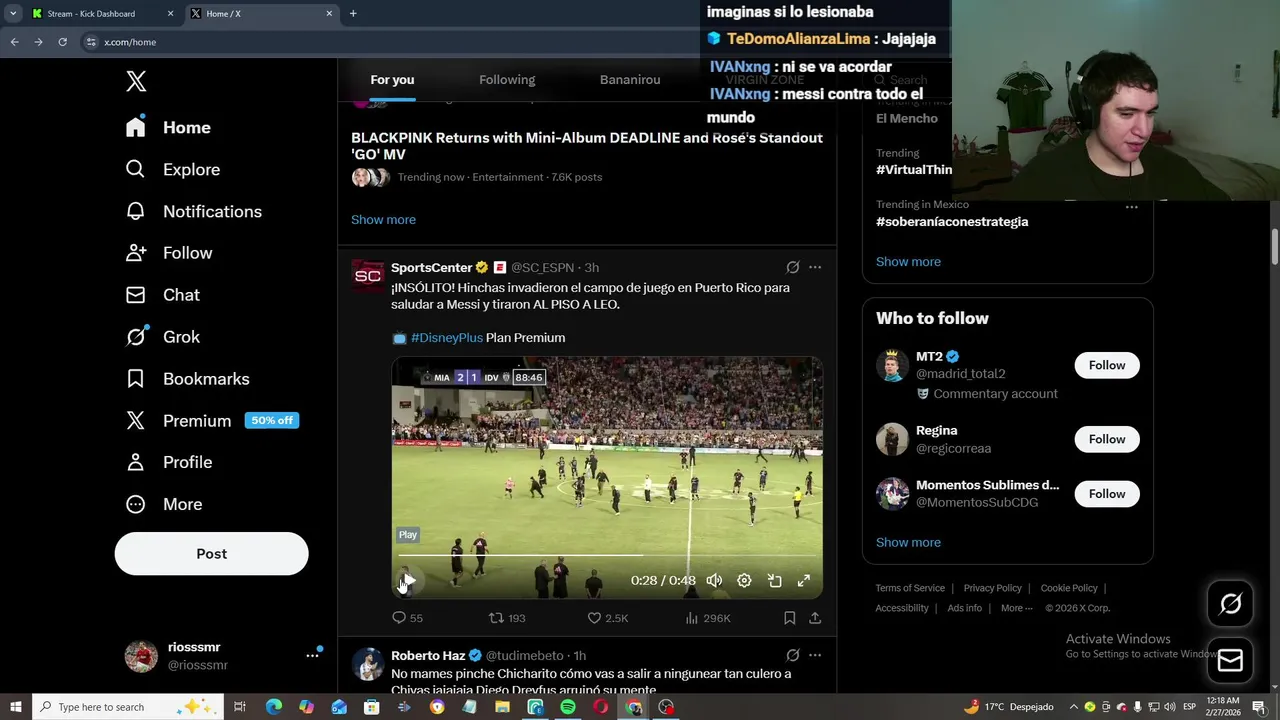Open Grok icon on Roberto Haz post
Viewport: 1280px width, 720px height.
coord(793,655)
